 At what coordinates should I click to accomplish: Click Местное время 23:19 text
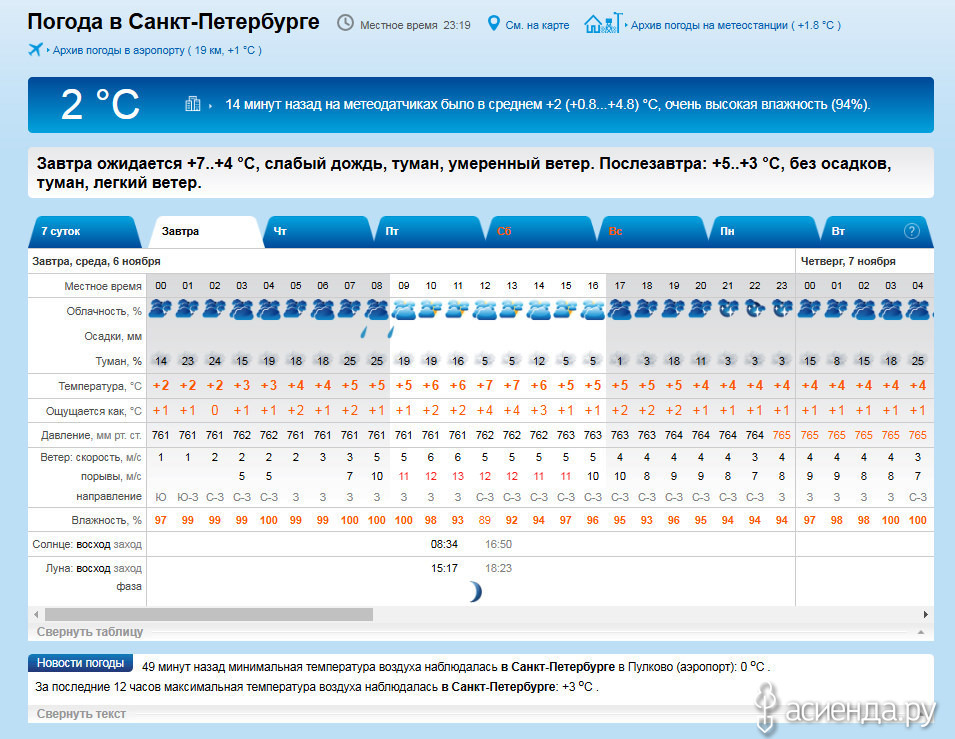pos(415,26)
